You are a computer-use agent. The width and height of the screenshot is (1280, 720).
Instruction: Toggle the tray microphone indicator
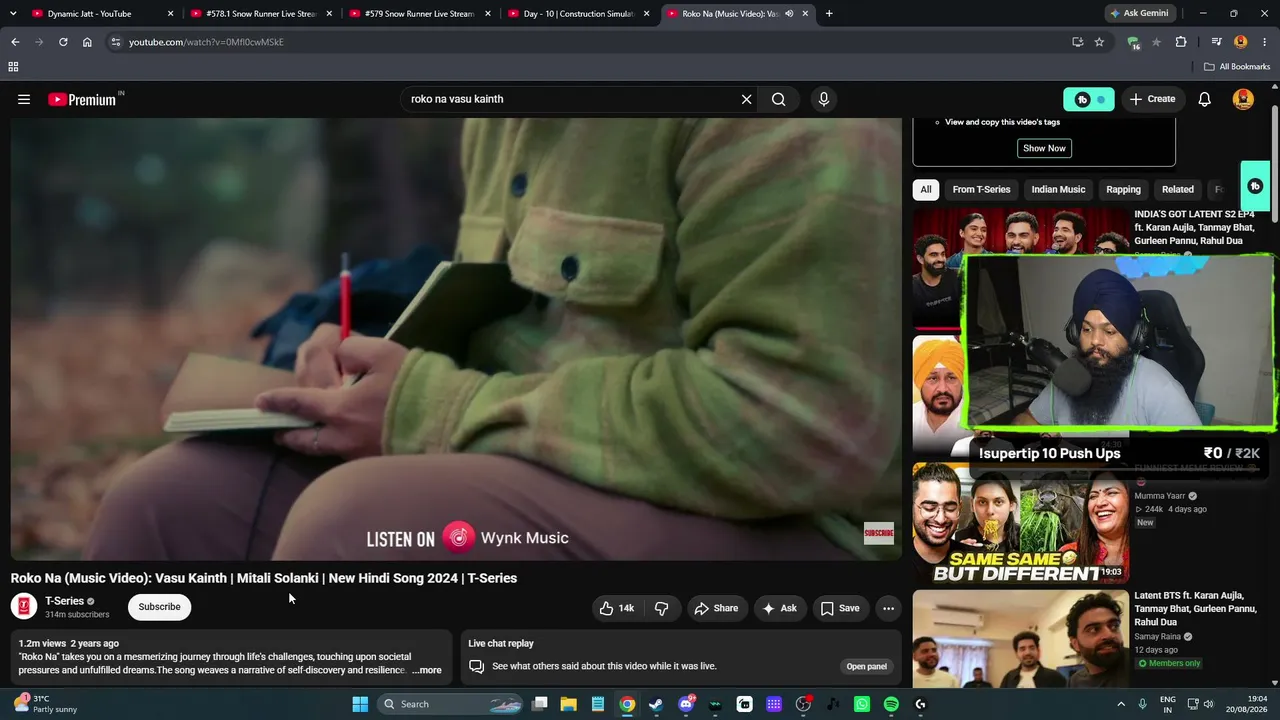click(x=1142, y=704)
